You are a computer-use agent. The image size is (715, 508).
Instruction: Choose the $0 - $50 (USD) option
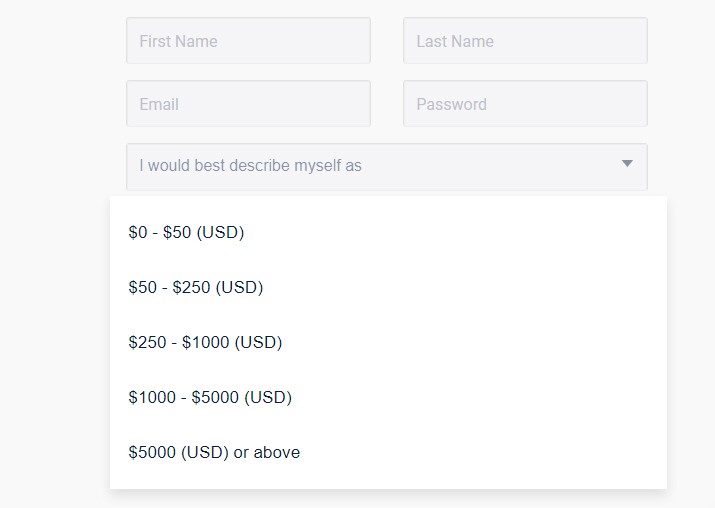pos(186,232)
